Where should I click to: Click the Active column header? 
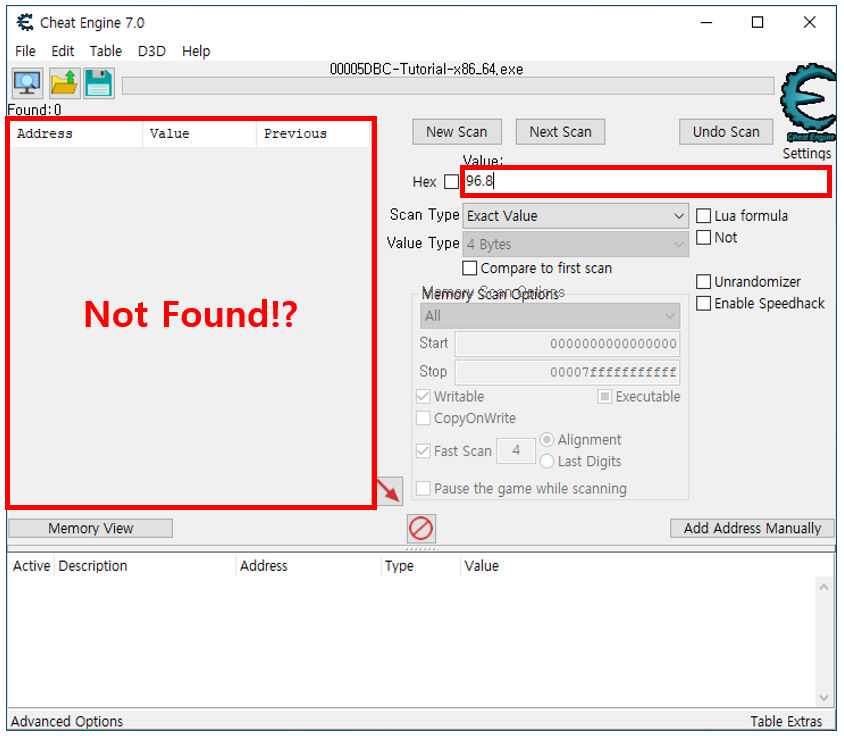click(x=31, y=566)
